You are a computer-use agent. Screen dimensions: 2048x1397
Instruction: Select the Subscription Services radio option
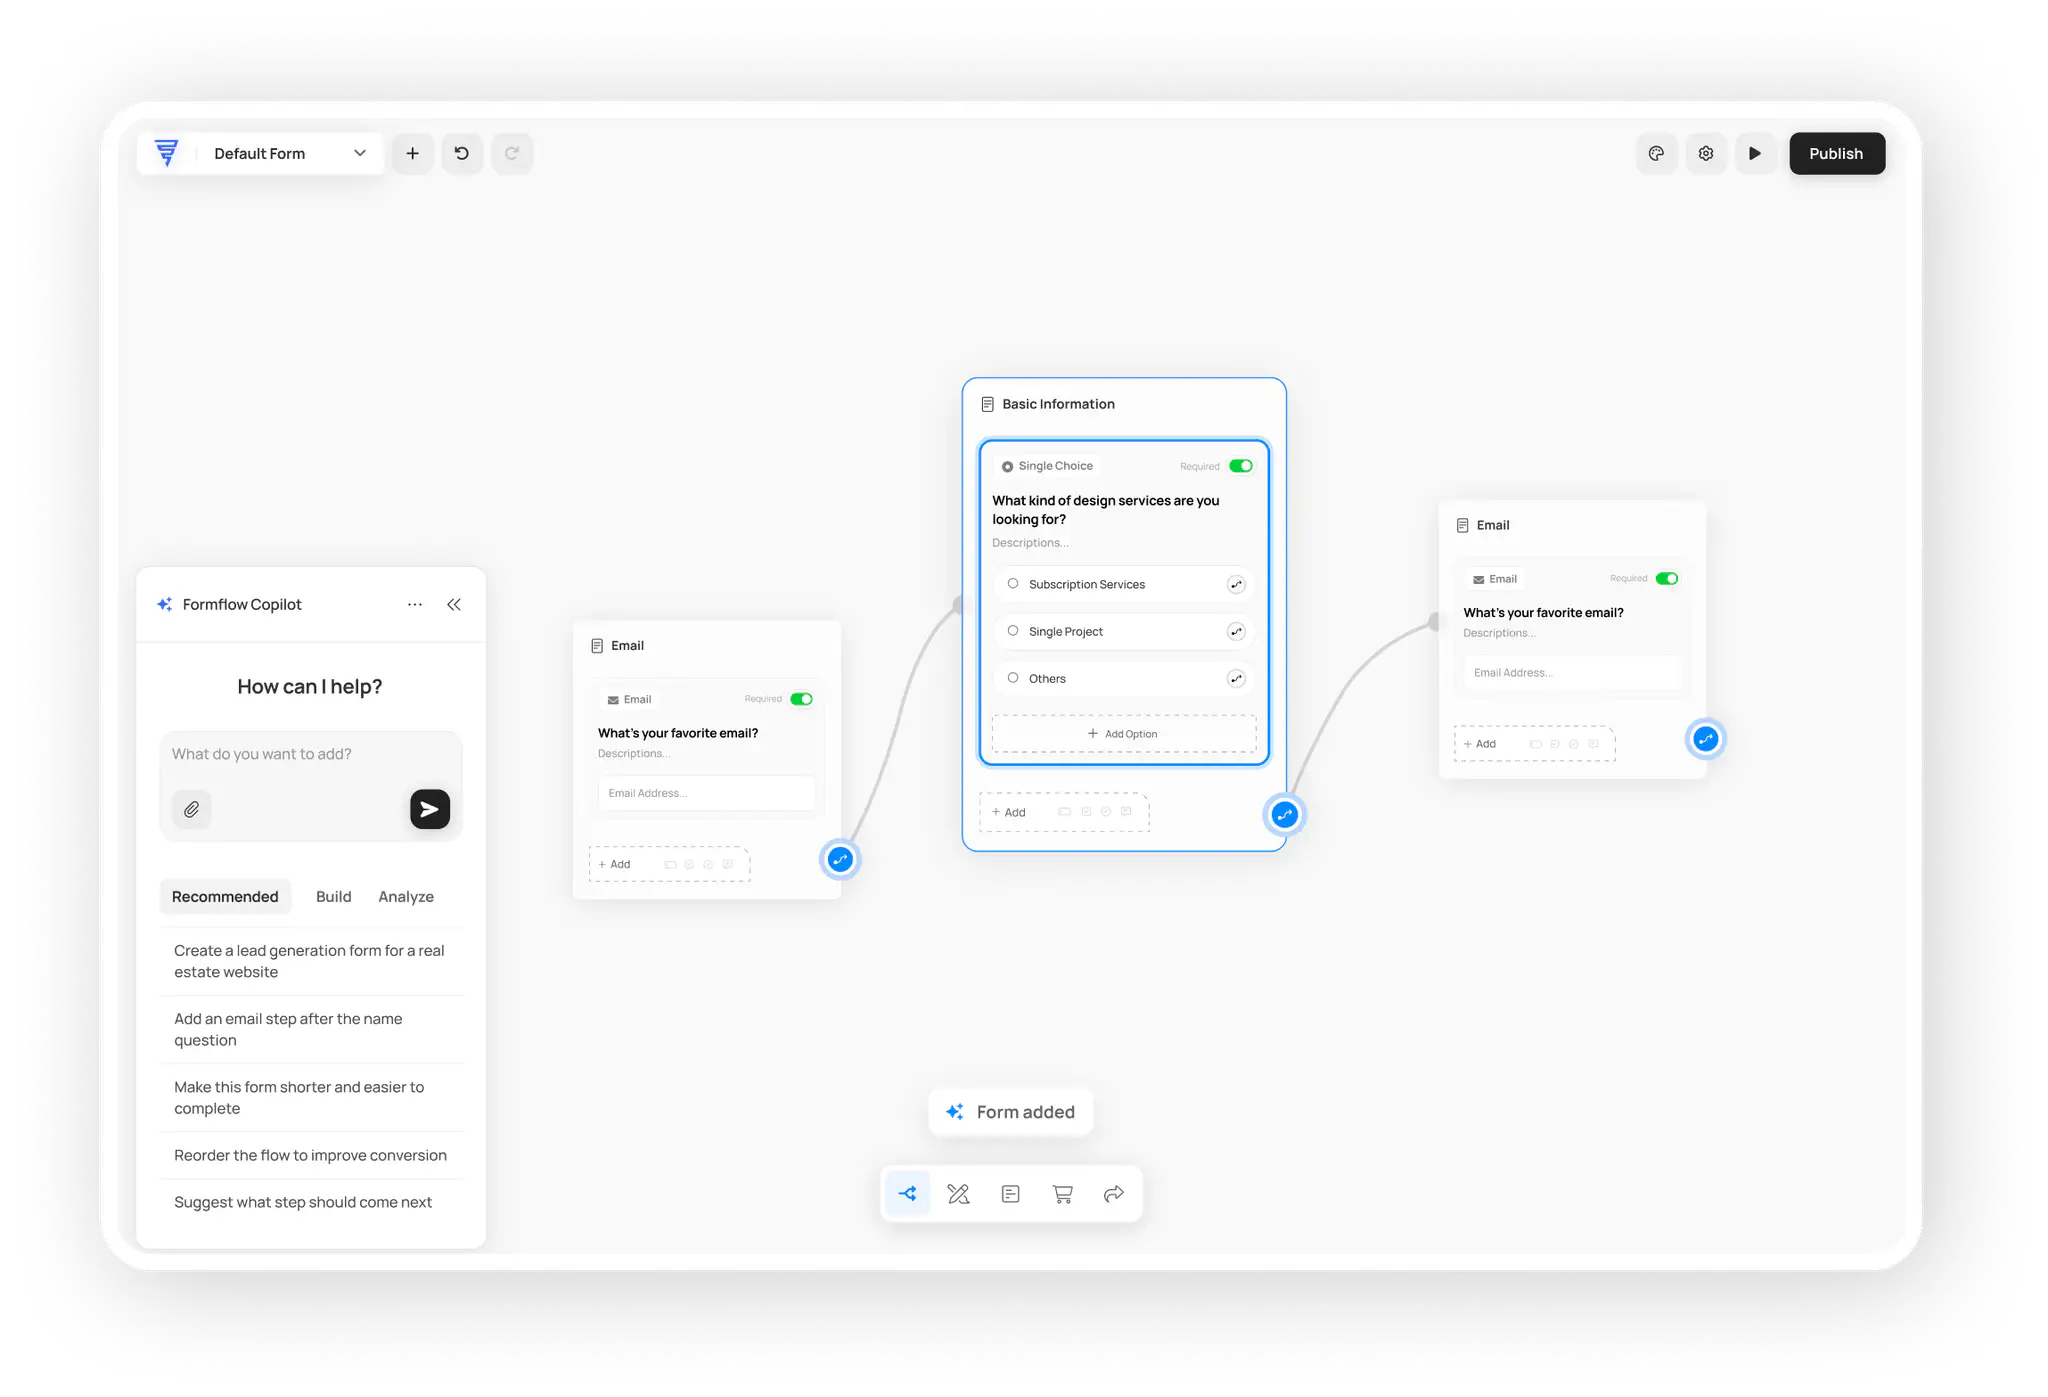pyautogui.click(x=1013, y=584)
